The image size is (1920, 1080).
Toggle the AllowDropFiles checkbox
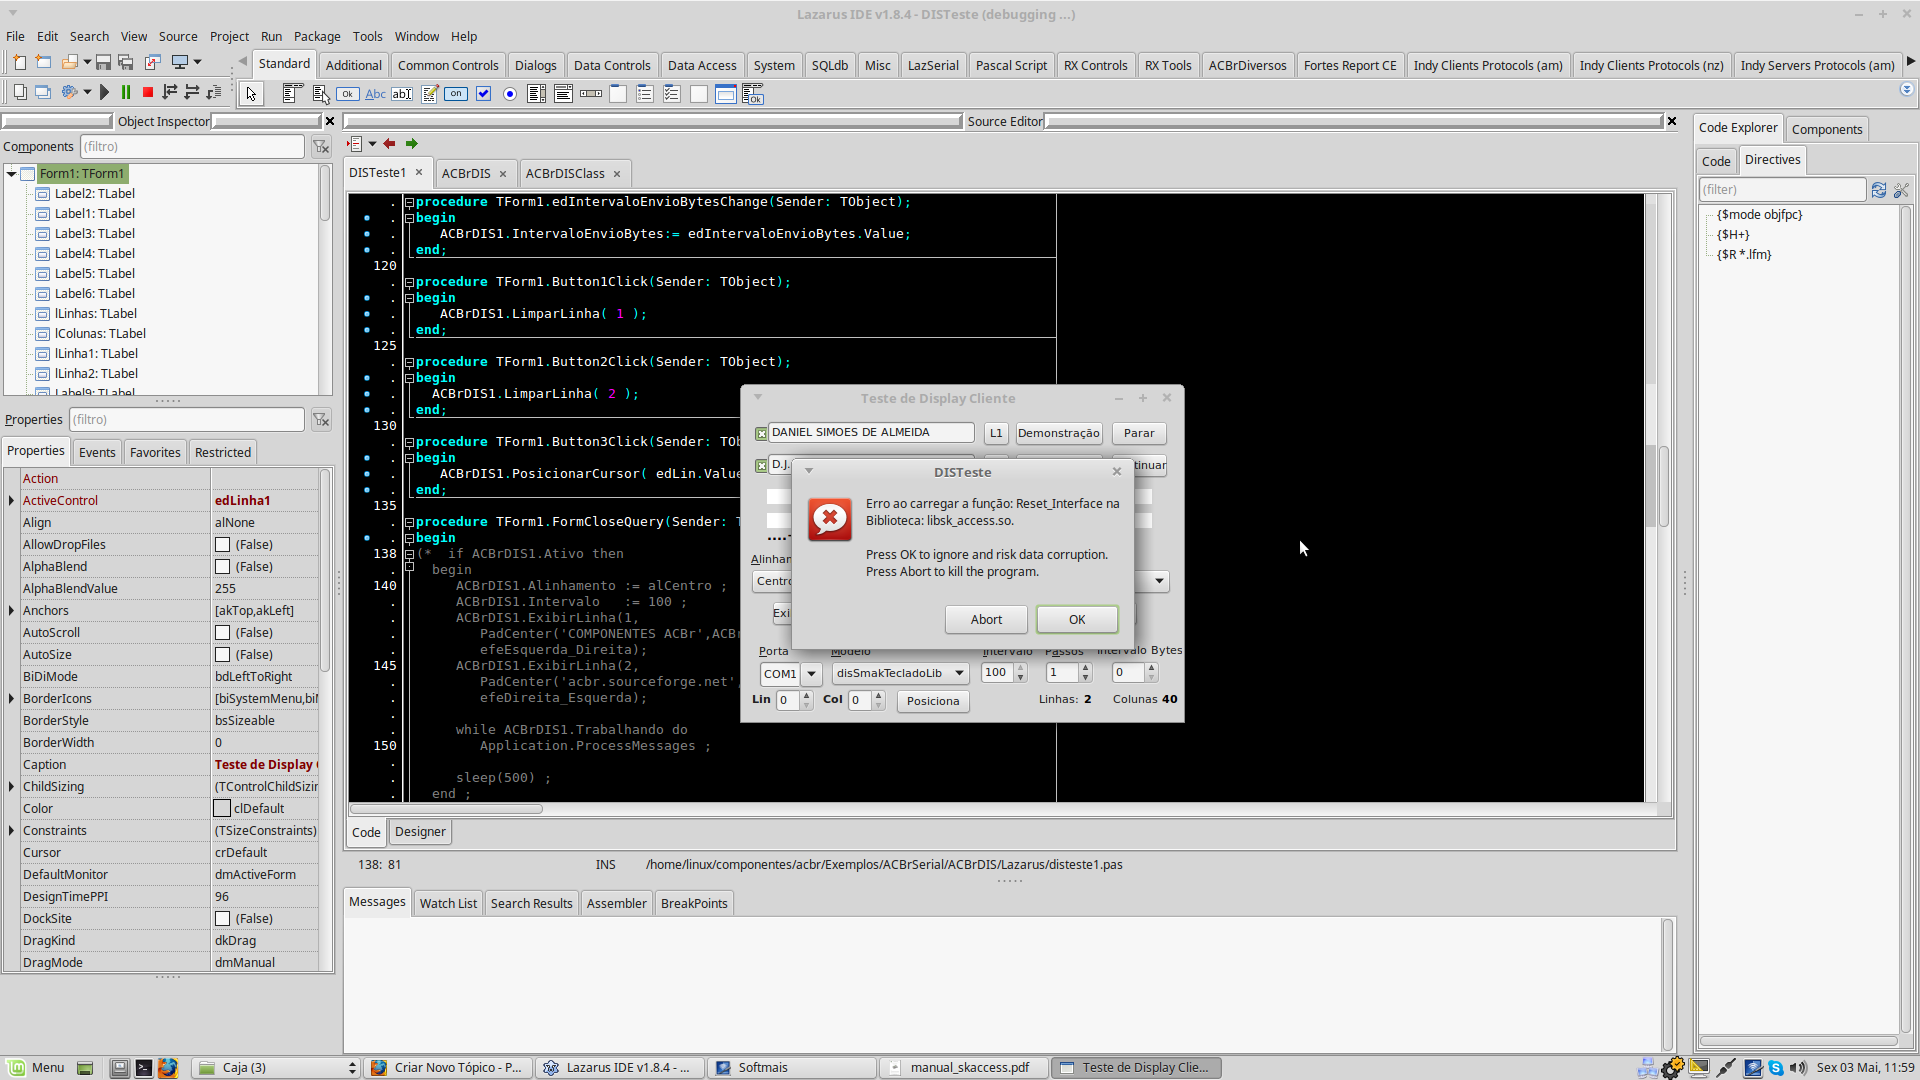[222, 545]
